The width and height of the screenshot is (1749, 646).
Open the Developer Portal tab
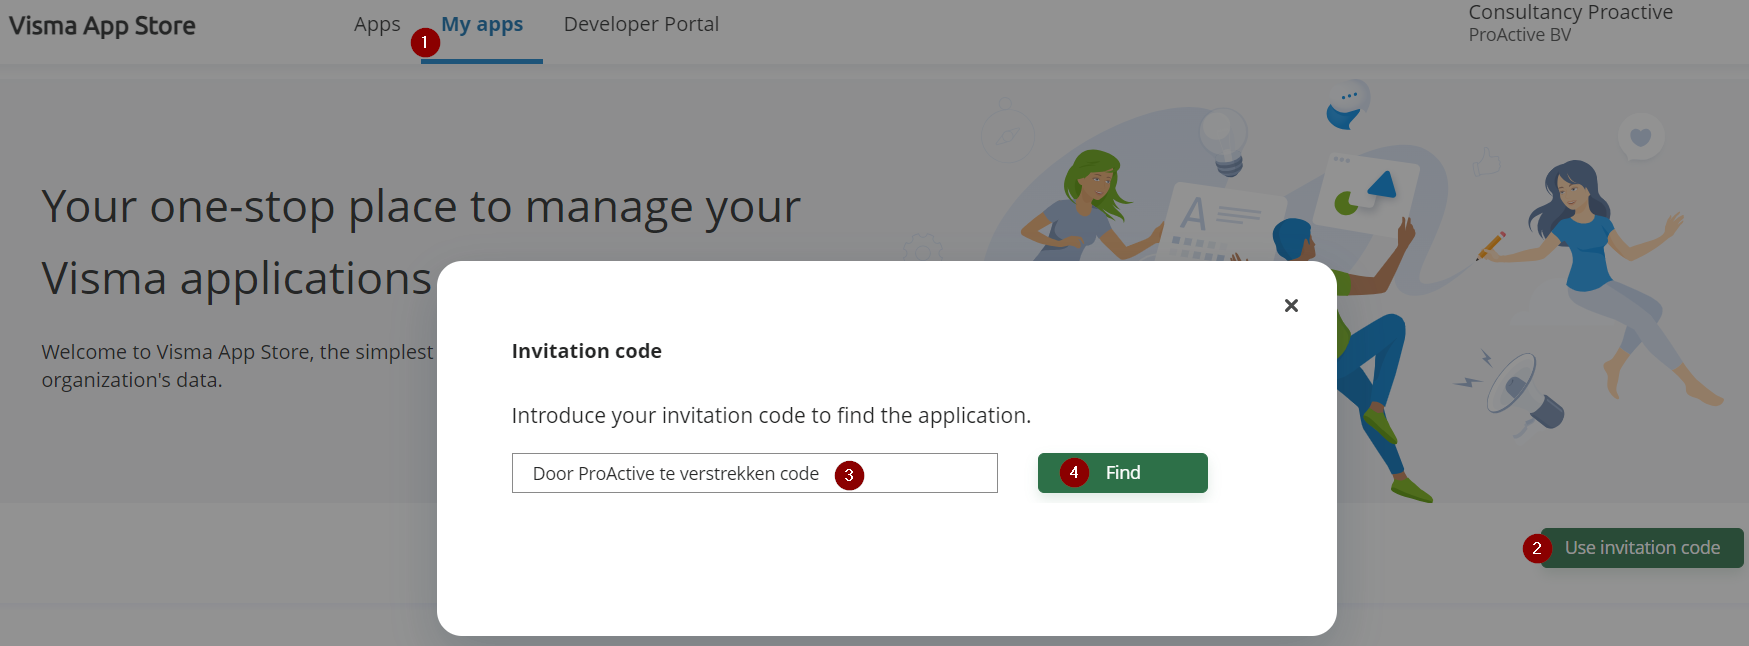coord(641,24)
